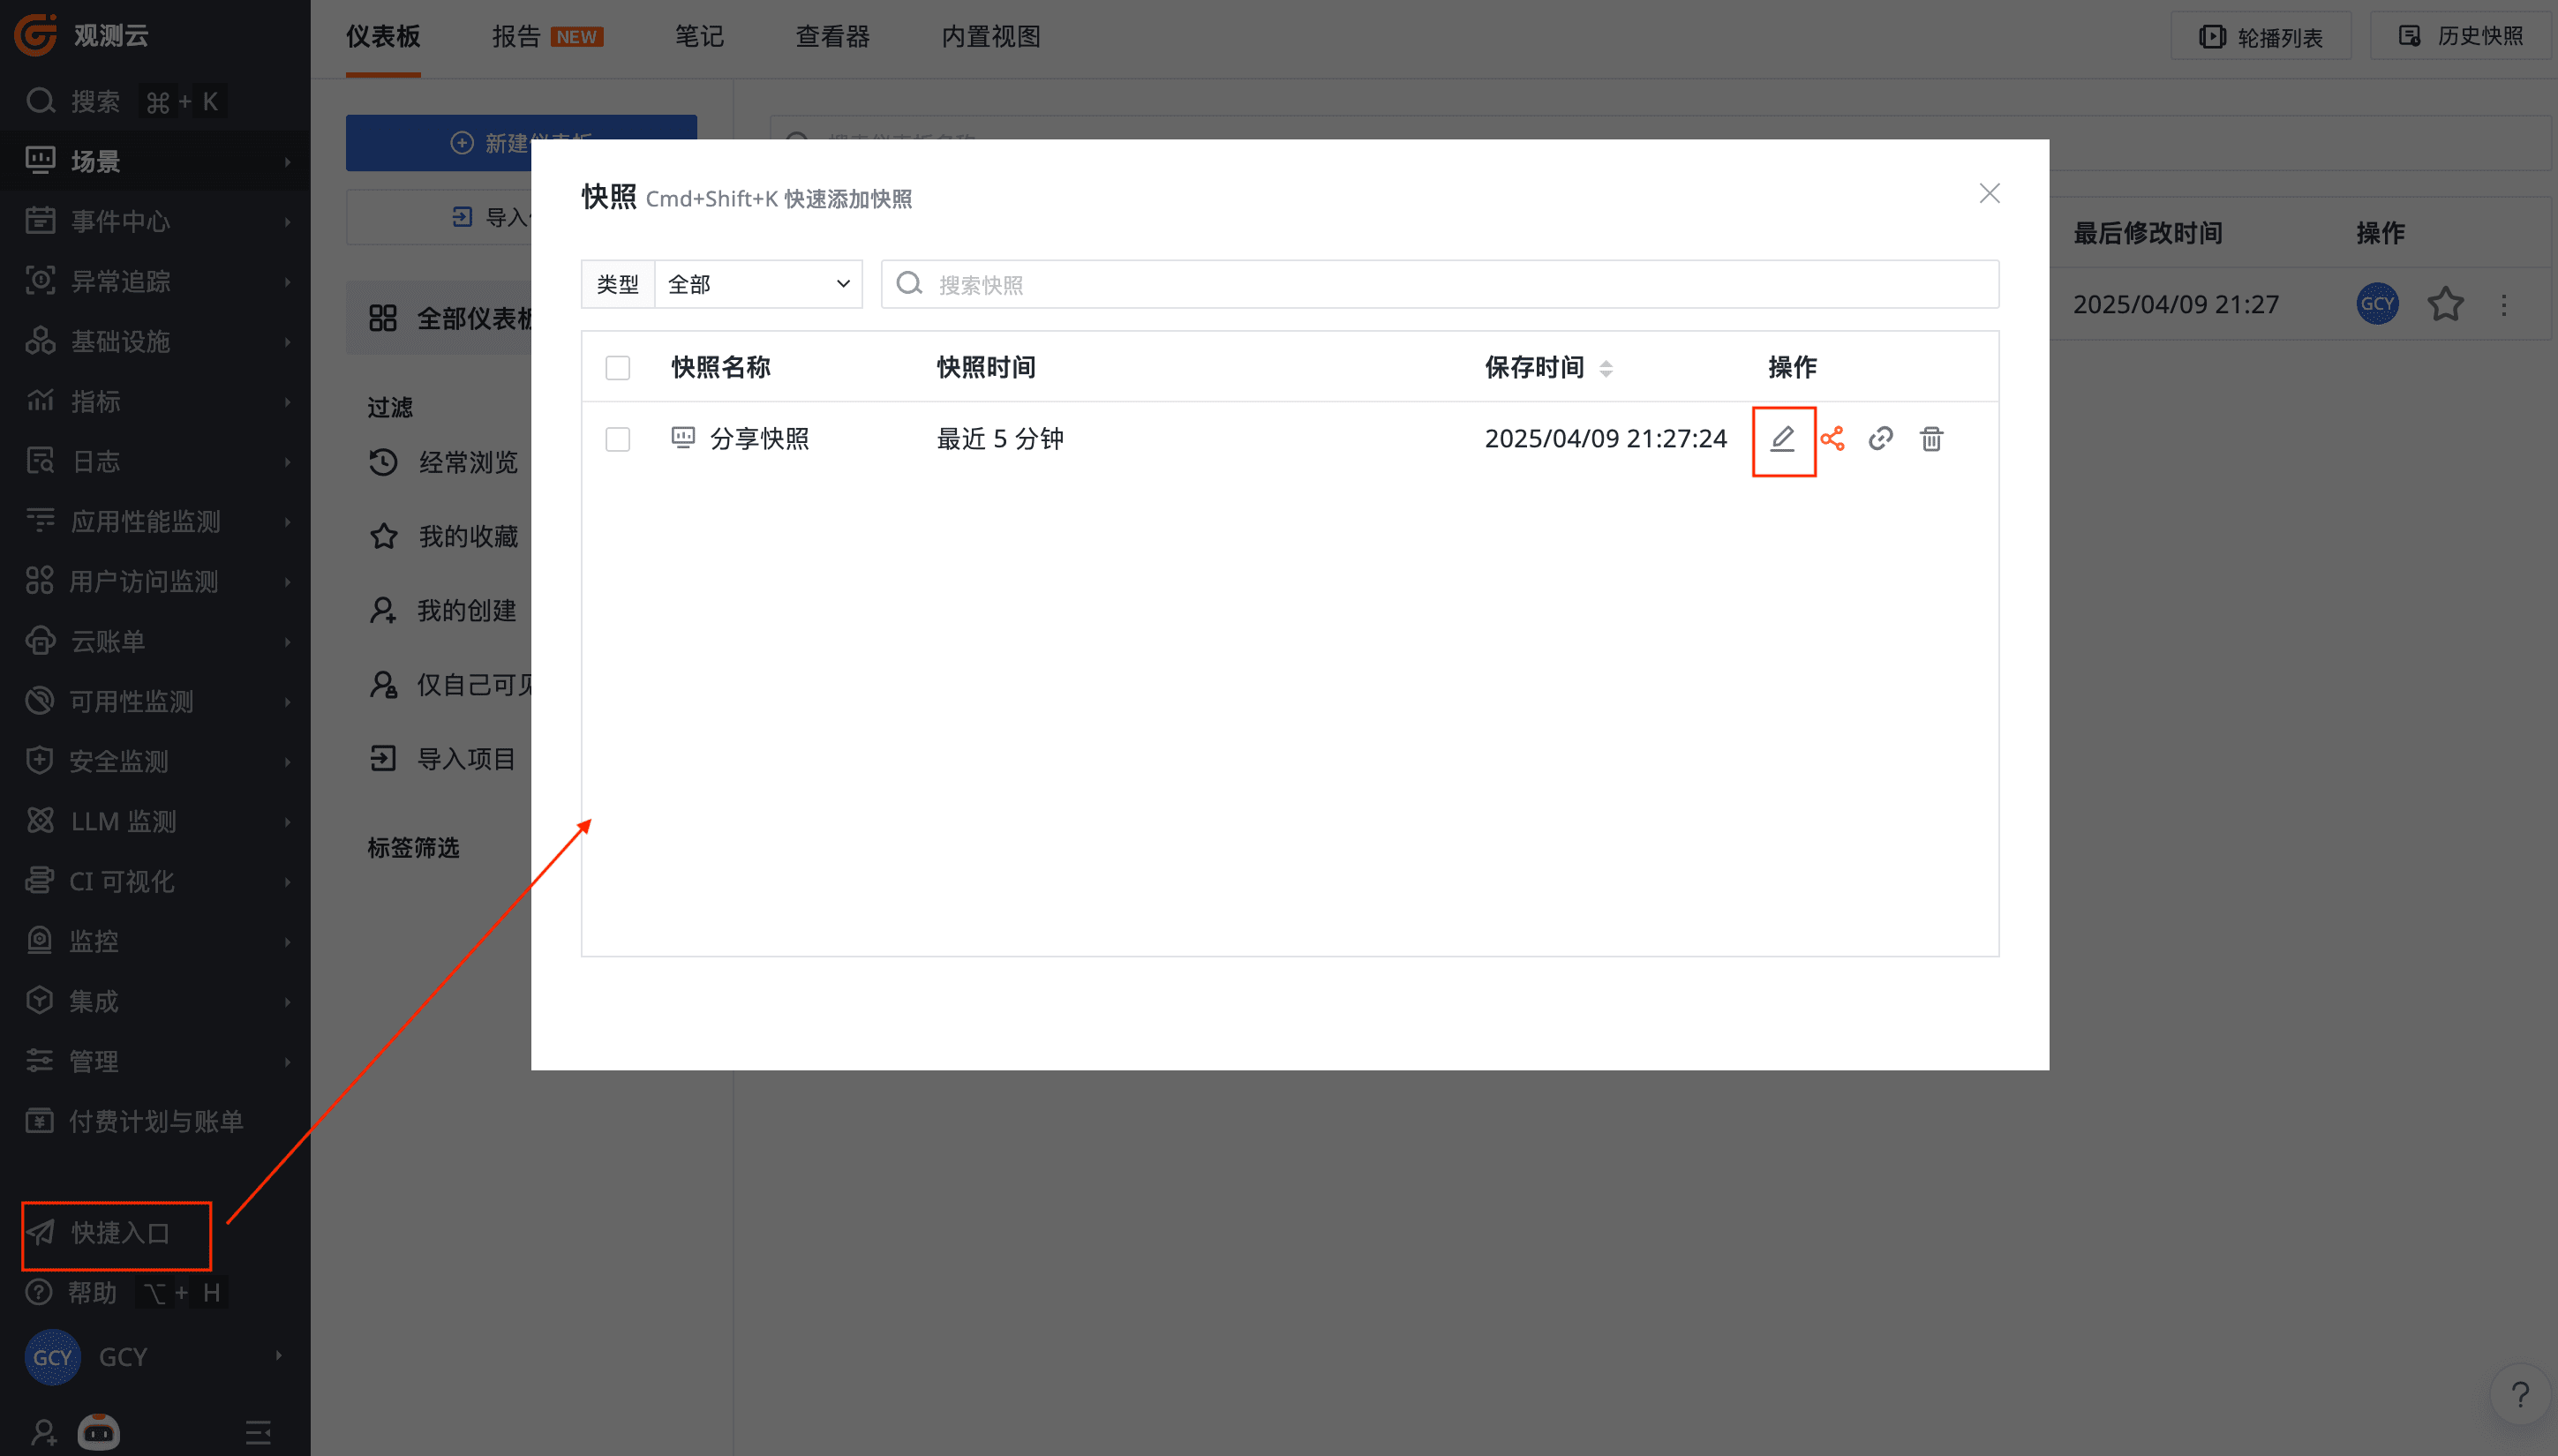Check the select-all checkbox in snapshot table header
Image resolution: width=2558 pixels, height=1456 pixels.
(x=617, y=368)
